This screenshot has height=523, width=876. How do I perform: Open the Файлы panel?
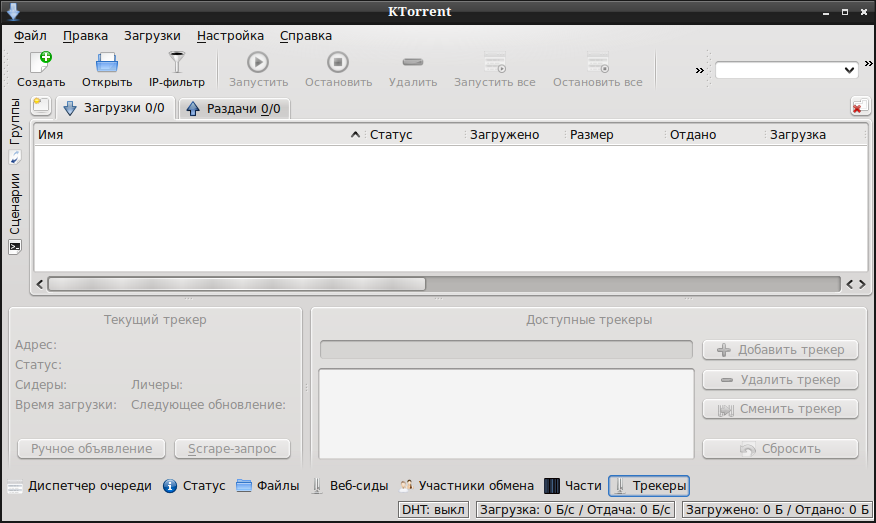(x=268, y=486)
